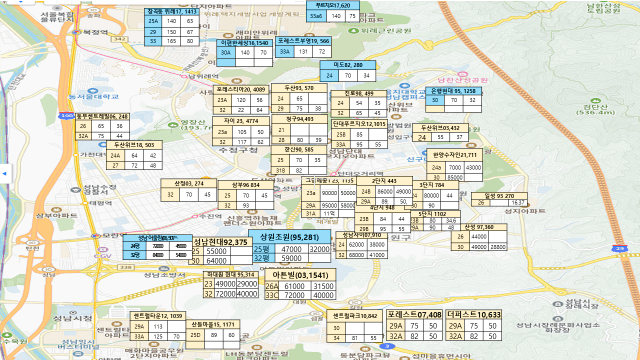
Task: Click the 성남현대92,375 header cell
Action: [x=220, y=242]
